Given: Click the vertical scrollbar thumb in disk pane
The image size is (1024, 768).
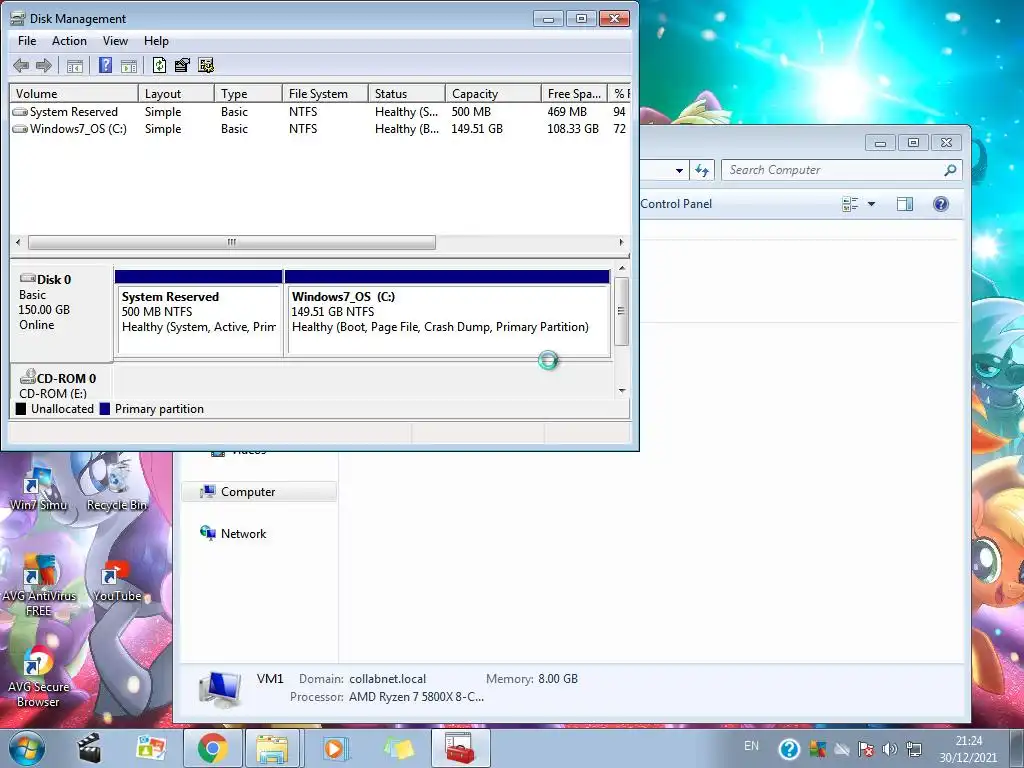Looking at the screenshot, I should (621, 311).
